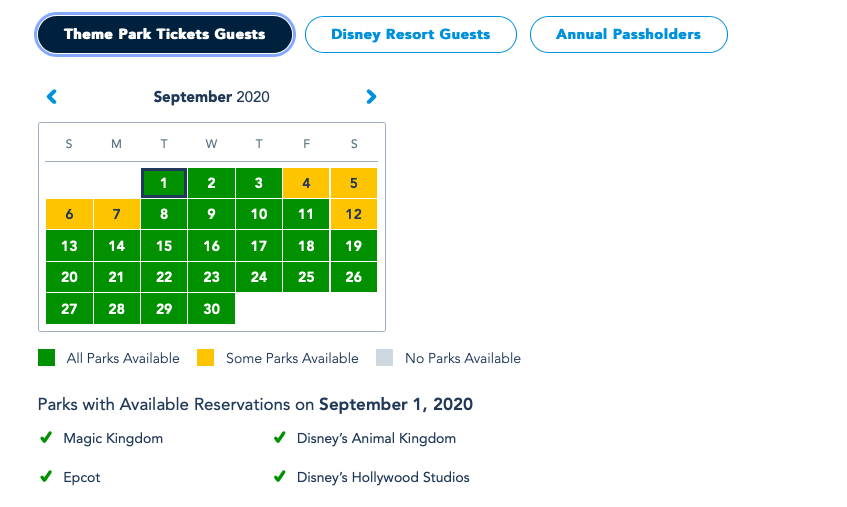This screenshot has width=847, height=507.
Task: Click the green All Parks Available swatch
Action: click(x=46, y=358)
